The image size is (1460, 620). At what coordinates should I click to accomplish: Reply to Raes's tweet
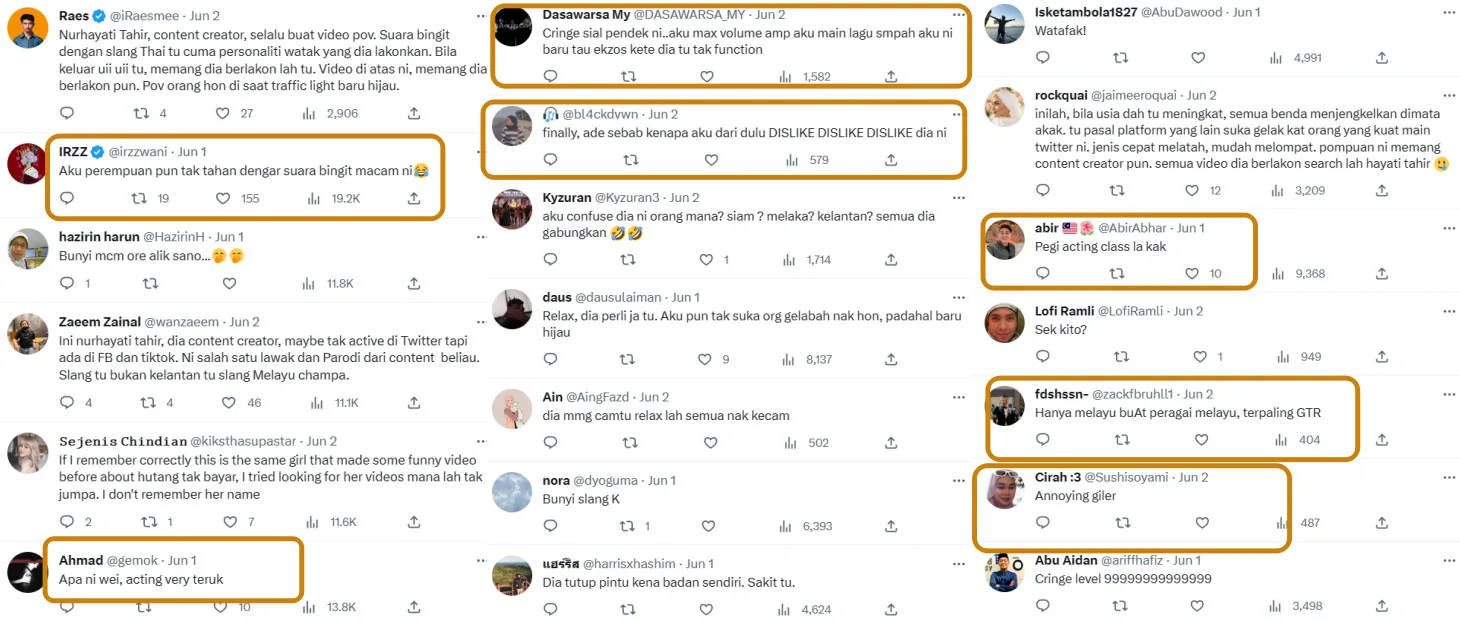[x=67, y=114]
